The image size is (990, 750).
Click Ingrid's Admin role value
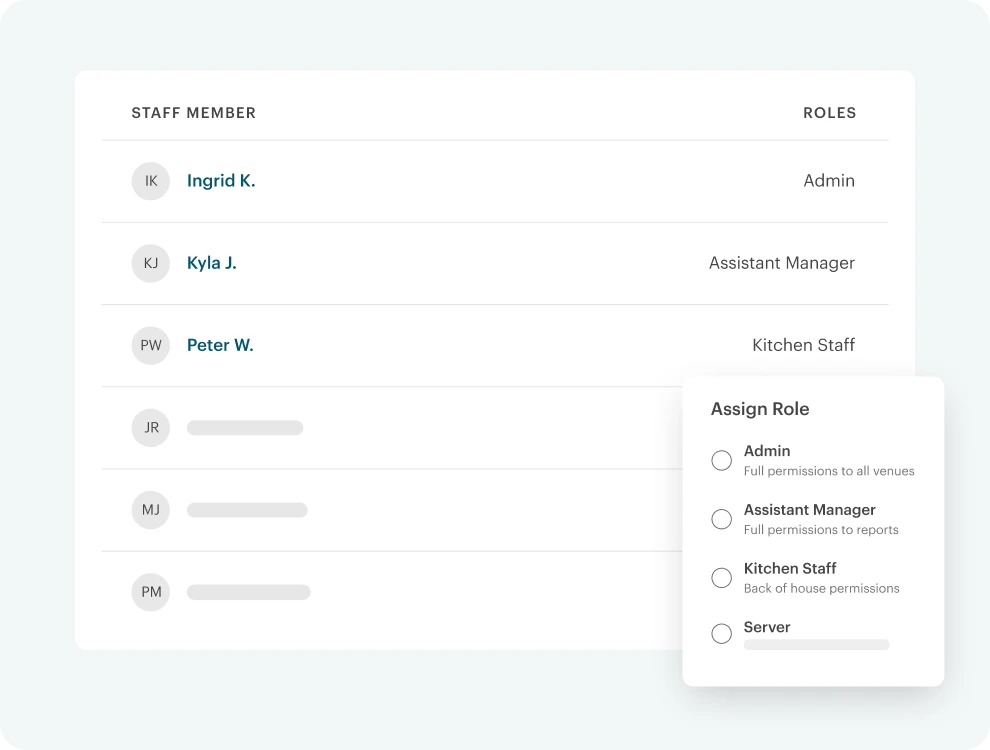pos(829,181)
